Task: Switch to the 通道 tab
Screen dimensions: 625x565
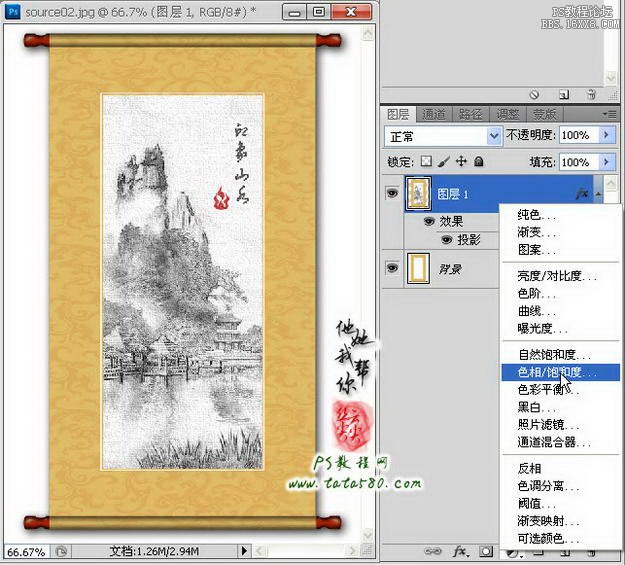Action: [x=433, y=115]
